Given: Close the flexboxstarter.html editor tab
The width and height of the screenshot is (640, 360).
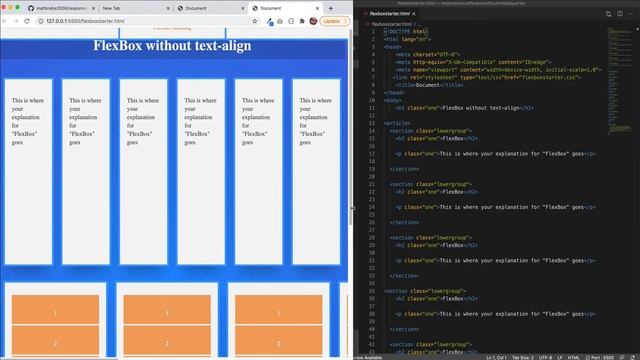Looking at the screenshot, I should point(414,13).
